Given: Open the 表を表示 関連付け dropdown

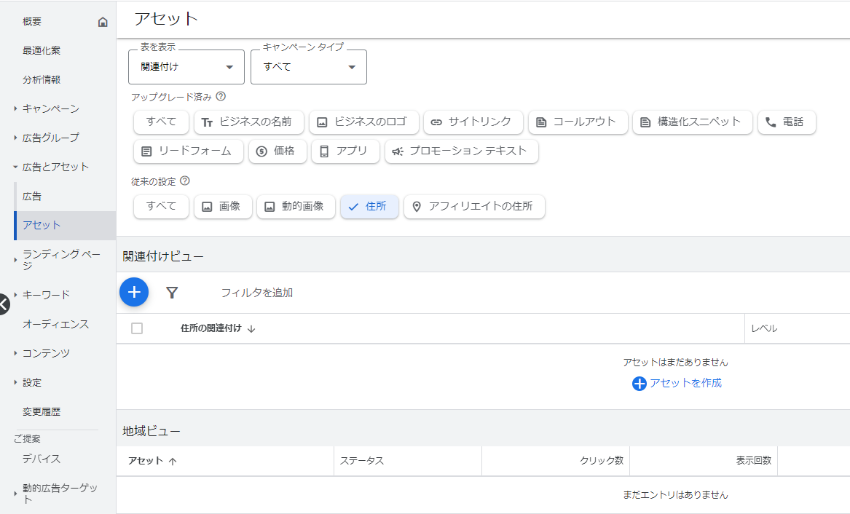Looking at the screenshot, I should tap(186, 67).
